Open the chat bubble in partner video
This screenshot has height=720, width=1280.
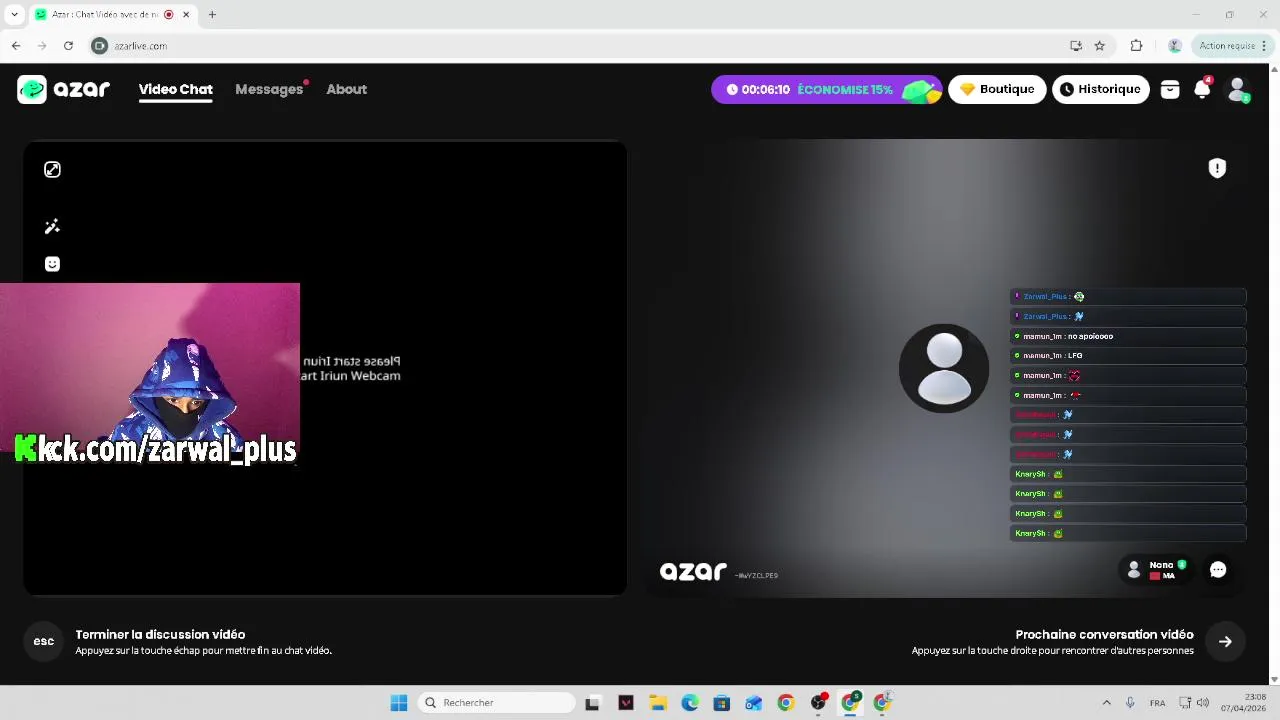[1218, 570]
